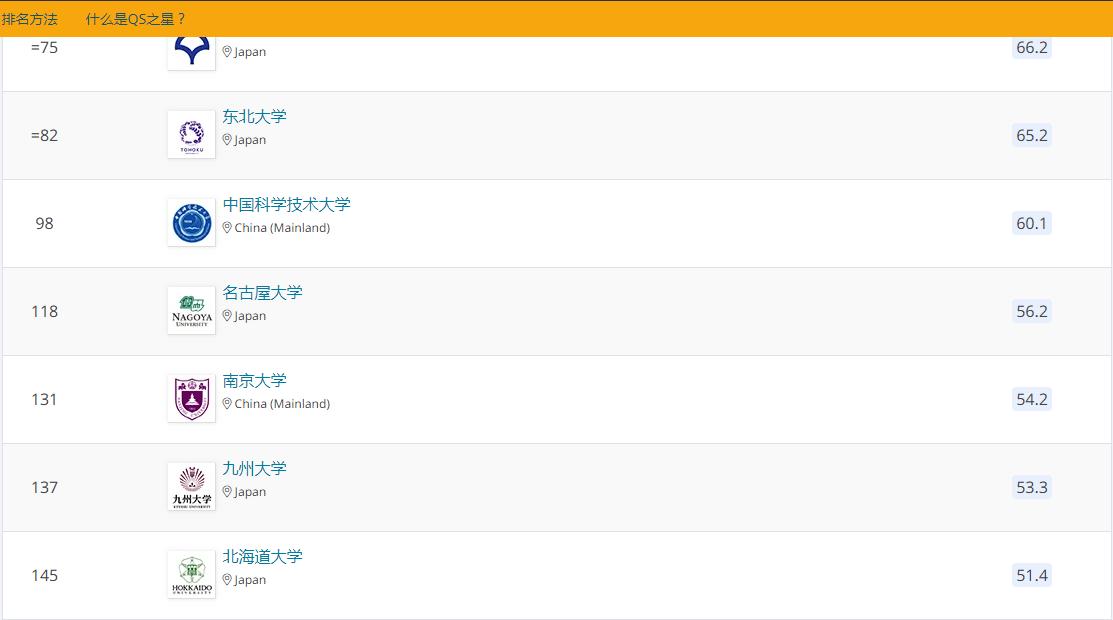
Task: Click the rank number 131
Action: pyautogui.click(x=44, y=400)
